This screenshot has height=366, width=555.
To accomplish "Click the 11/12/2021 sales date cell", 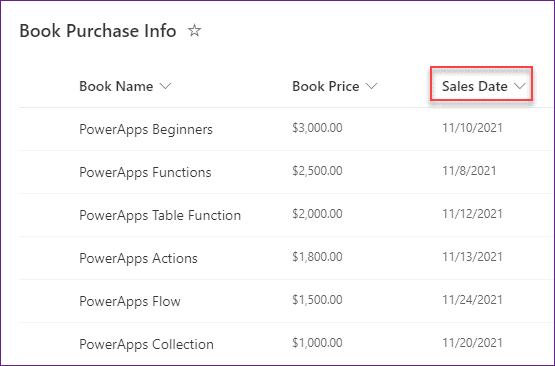I will (473, 213).
